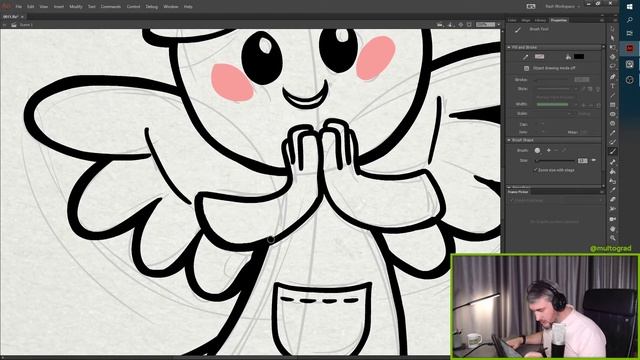Select the Zoom magnifier tool
The height and width of the screenshot is (360, 640).
tap(613, 238)
